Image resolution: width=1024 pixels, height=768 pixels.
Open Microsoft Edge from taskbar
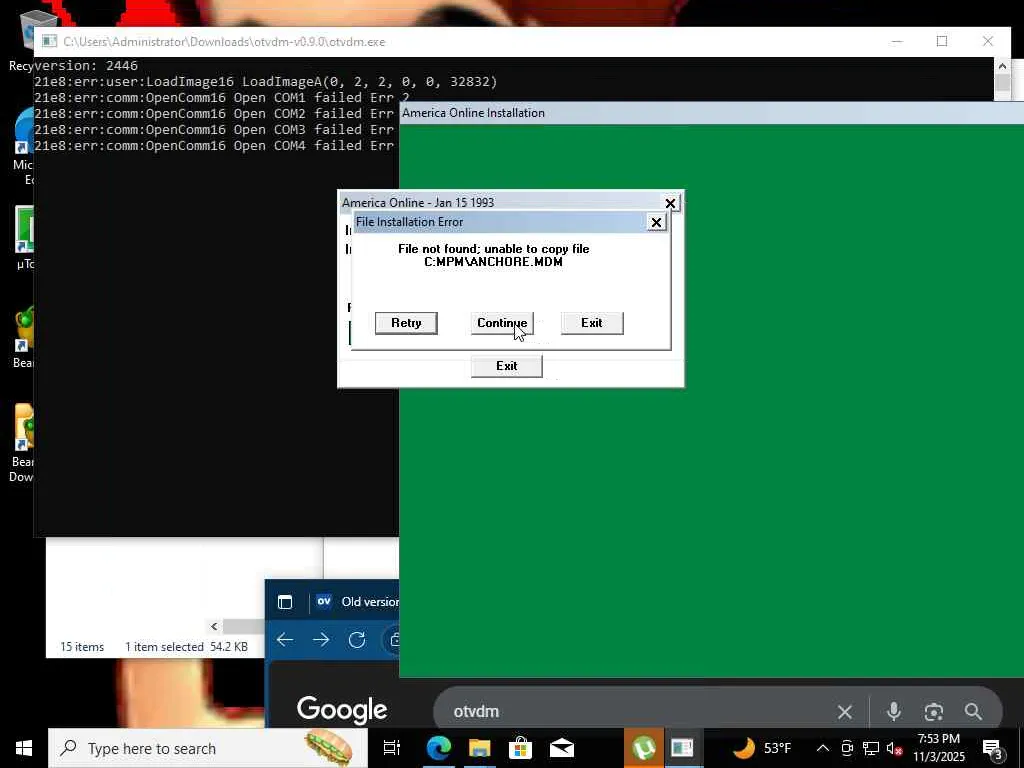click(438, 748)
